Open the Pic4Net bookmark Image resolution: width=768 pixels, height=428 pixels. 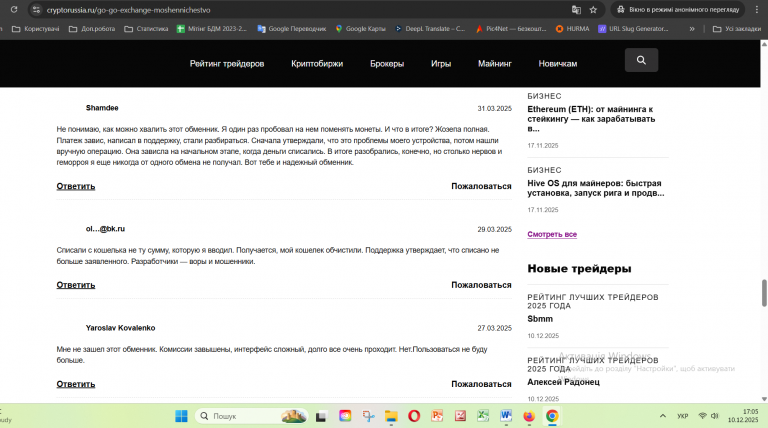point(511,29)
